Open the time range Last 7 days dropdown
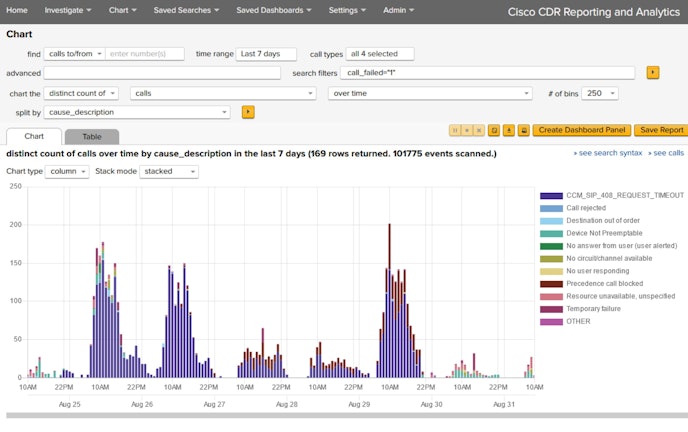 pyautogui.click(x=266, y=54)
